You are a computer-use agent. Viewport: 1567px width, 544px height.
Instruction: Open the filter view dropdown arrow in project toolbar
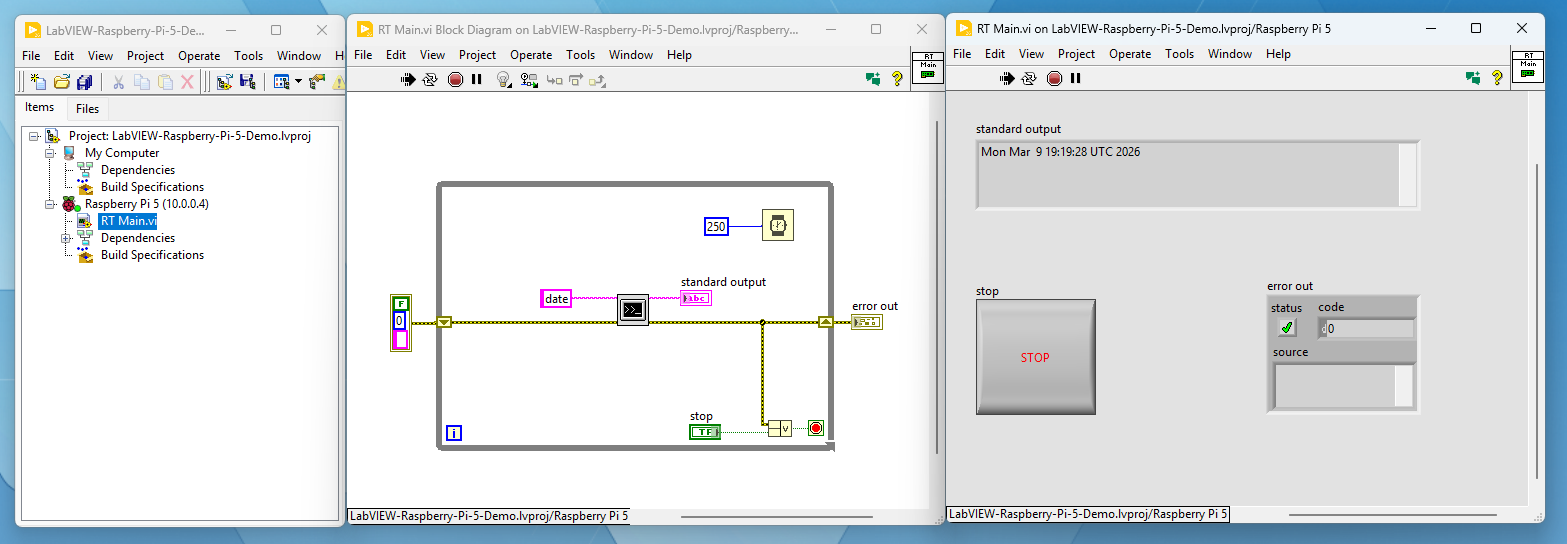click(298, 82)
